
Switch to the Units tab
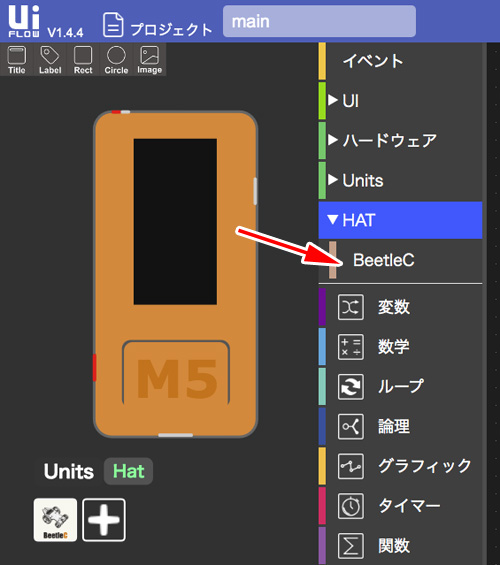(69, 471)
